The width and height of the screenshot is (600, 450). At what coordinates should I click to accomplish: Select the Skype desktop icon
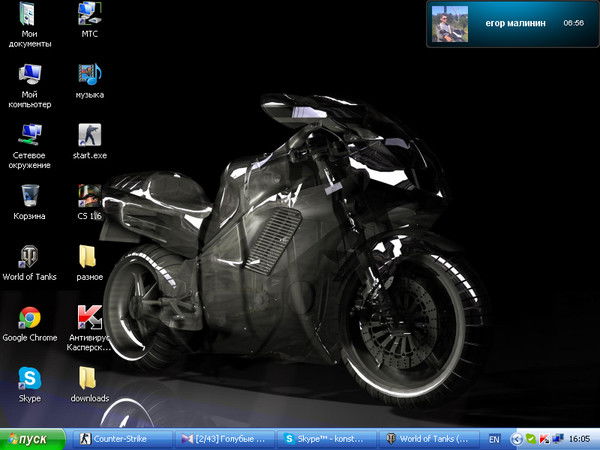[29, 379]
